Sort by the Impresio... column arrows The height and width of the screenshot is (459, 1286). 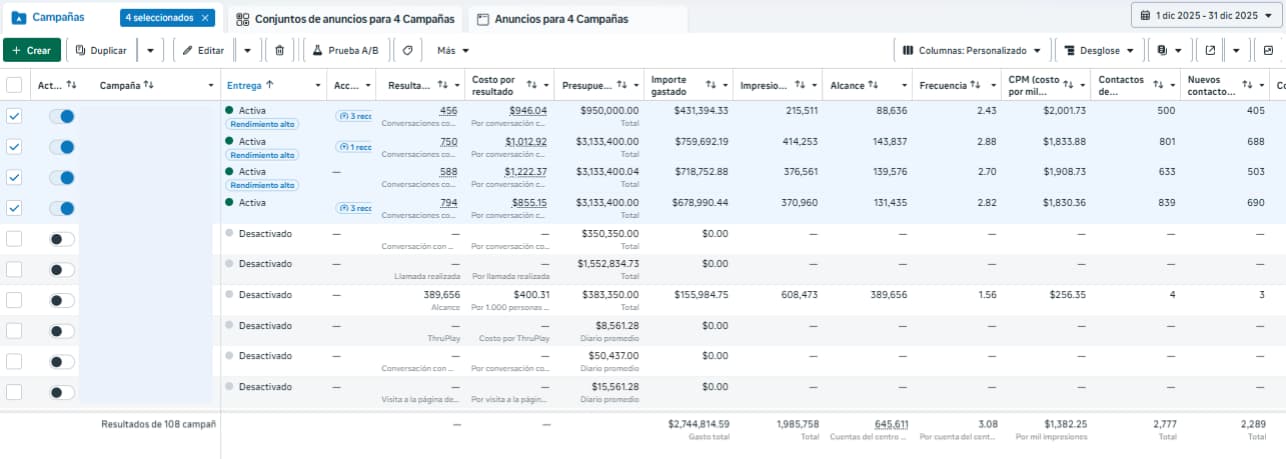click(x=800, y=85)
